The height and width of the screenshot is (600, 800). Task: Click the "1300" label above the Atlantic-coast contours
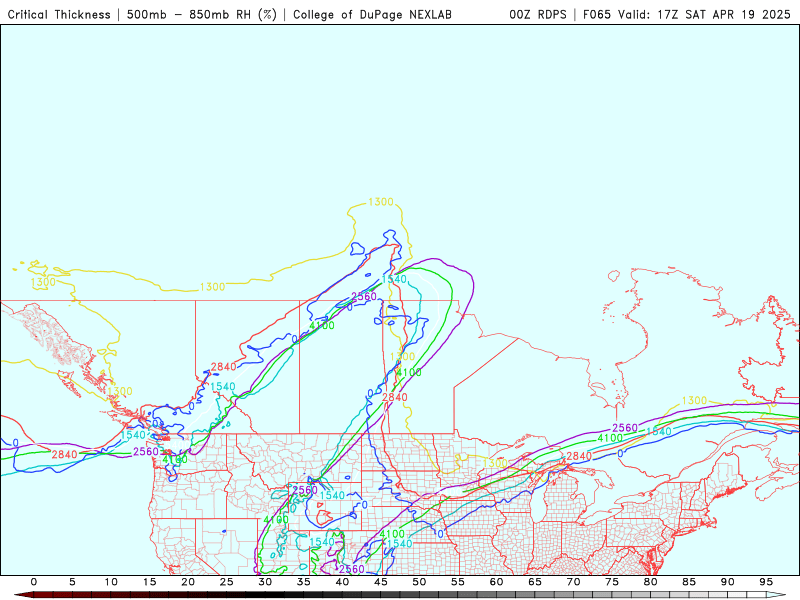click(x=694, y=401)
